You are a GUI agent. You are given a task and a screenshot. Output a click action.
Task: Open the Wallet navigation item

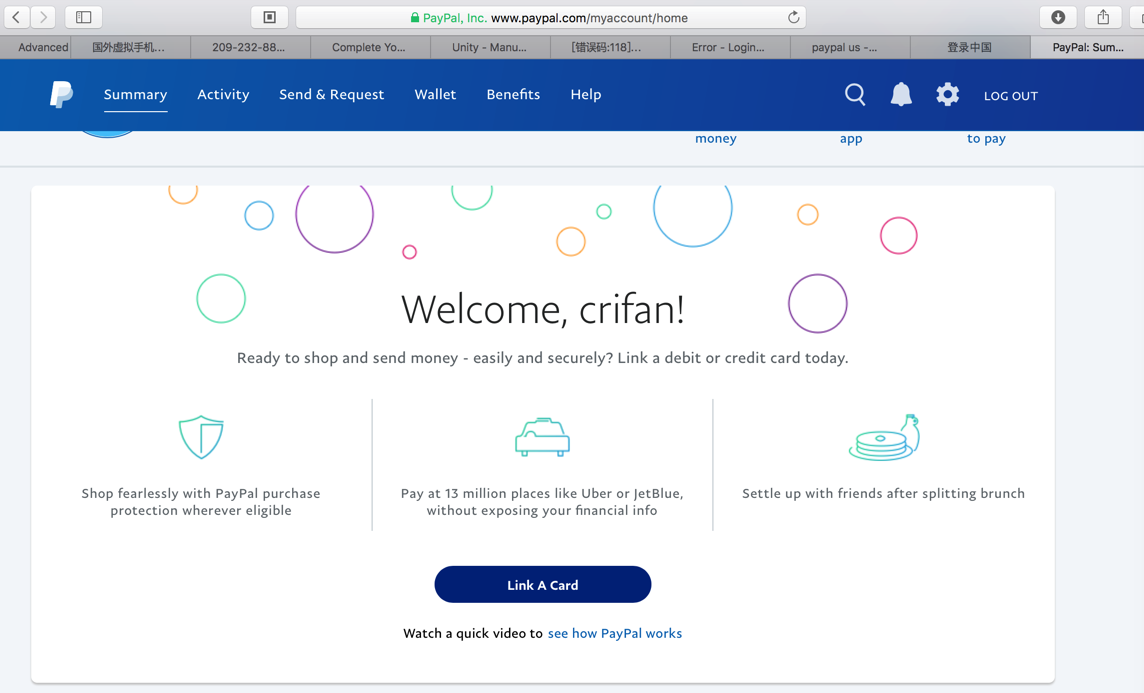[x=435, y=94]
